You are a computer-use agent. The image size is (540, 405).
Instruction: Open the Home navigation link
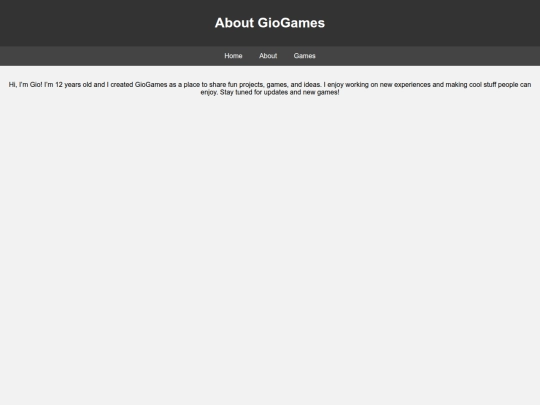point(233,56)
